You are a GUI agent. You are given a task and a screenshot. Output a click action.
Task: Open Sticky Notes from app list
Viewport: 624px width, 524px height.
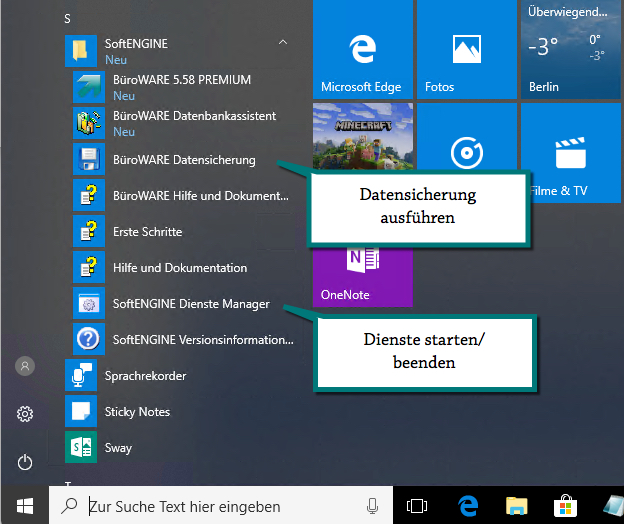[137, 412]
